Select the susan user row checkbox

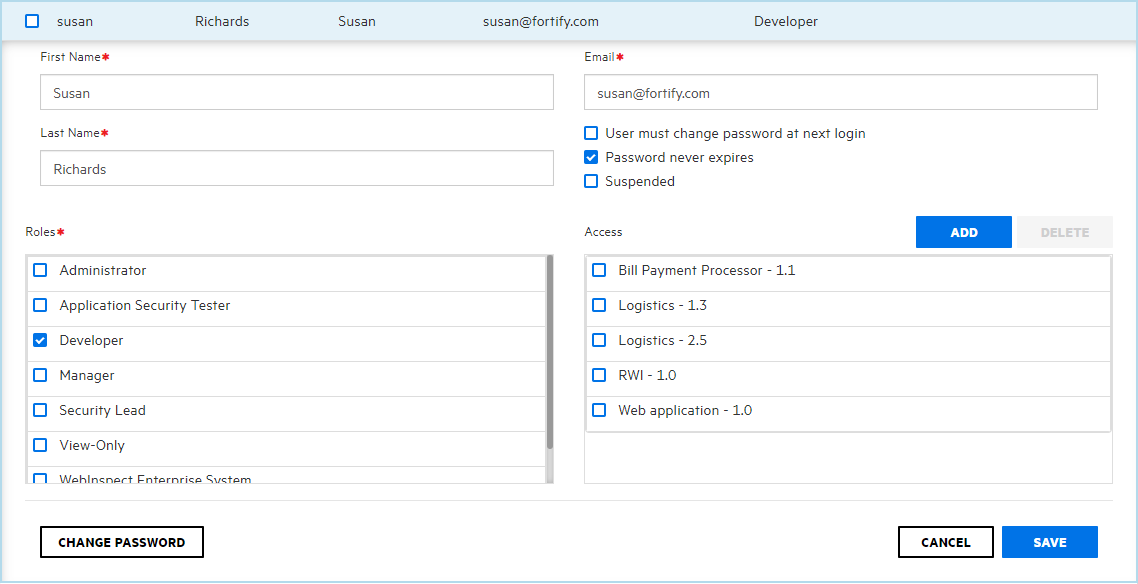tap(32, 21)
